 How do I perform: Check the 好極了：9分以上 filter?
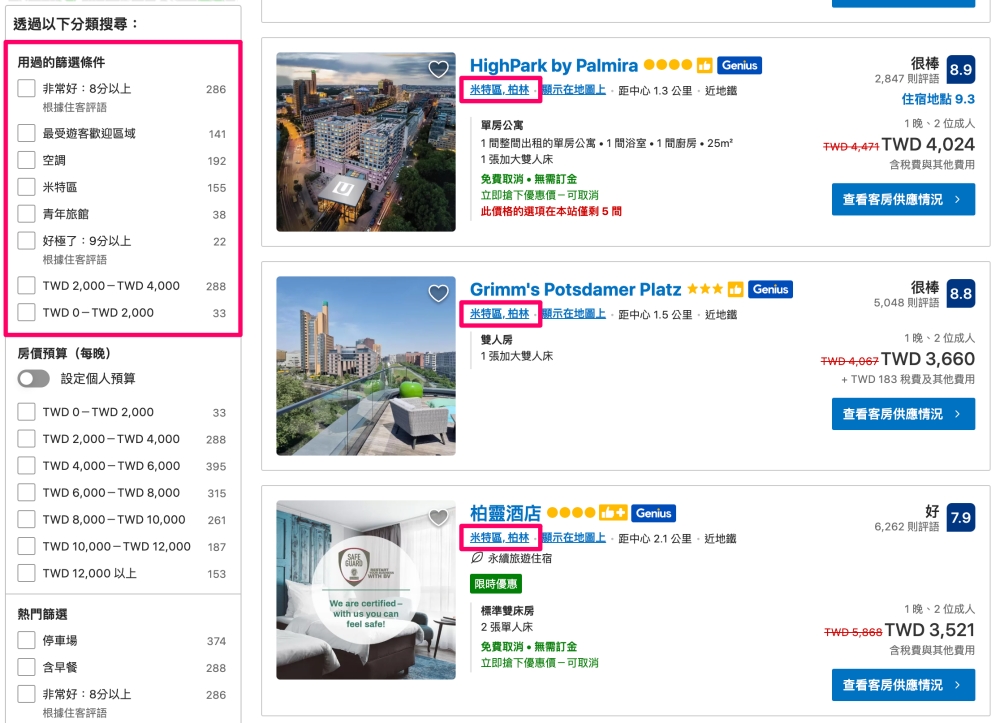coord(26,241)
